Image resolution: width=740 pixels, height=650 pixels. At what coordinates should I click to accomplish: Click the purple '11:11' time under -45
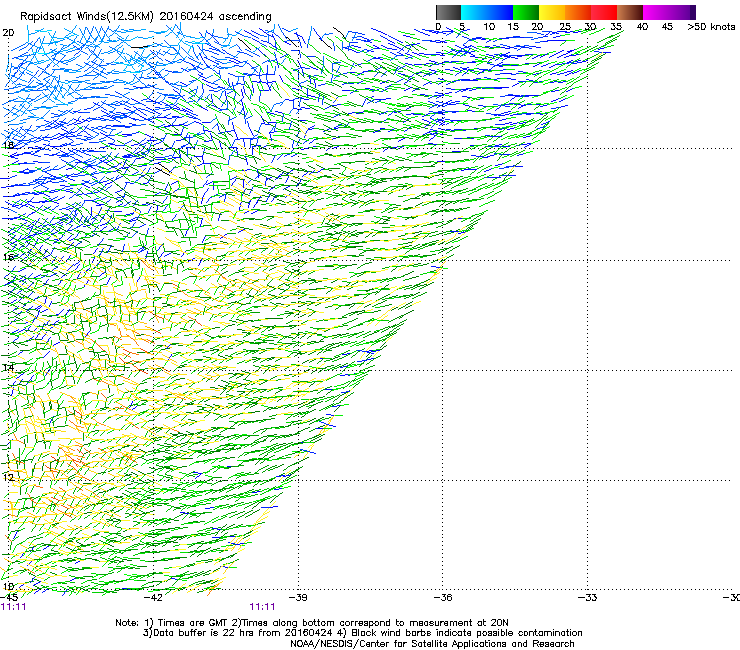(14, 607)
